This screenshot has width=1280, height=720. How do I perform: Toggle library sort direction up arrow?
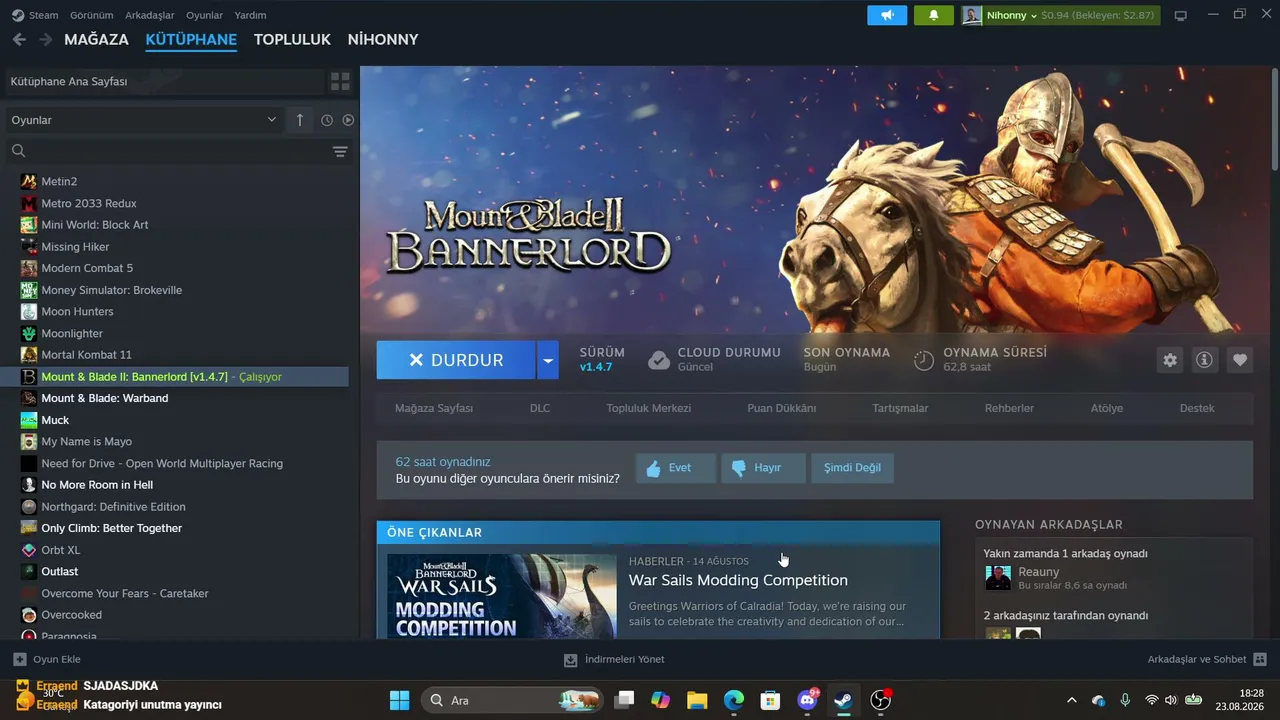tap(300, 120)
